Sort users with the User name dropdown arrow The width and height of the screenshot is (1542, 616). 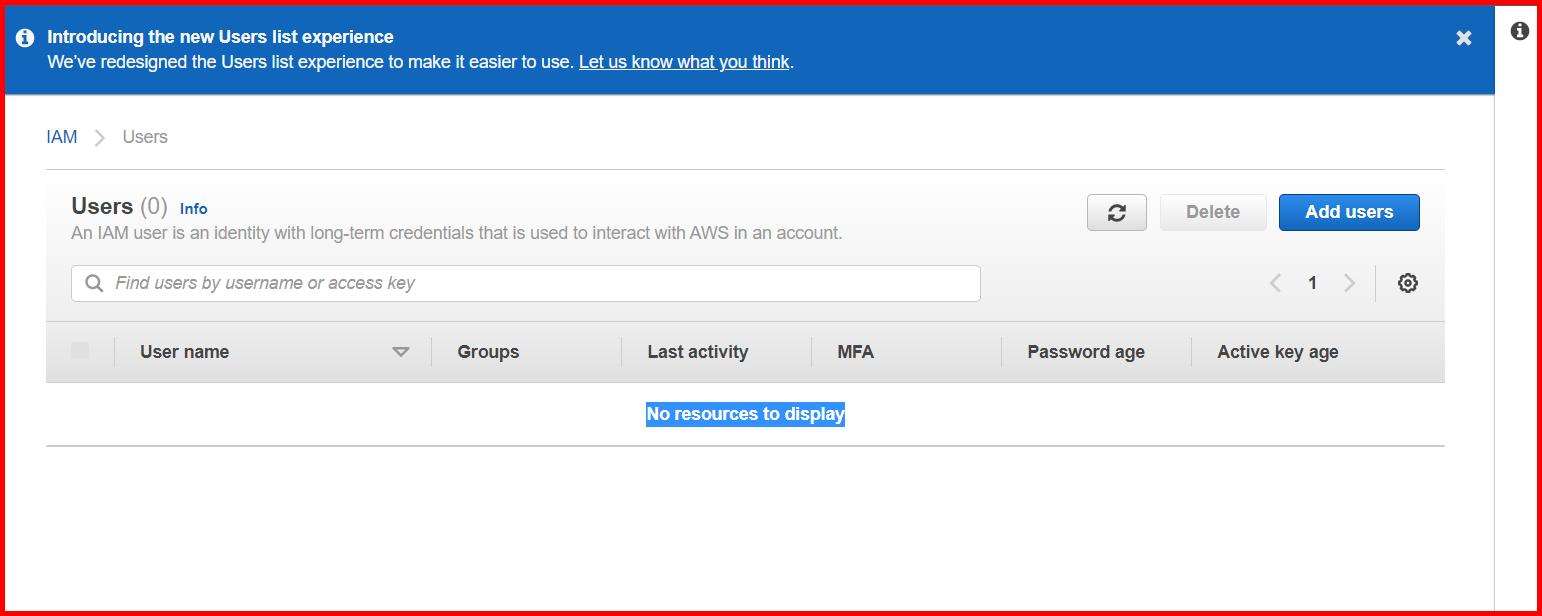(x=401, y=352)
